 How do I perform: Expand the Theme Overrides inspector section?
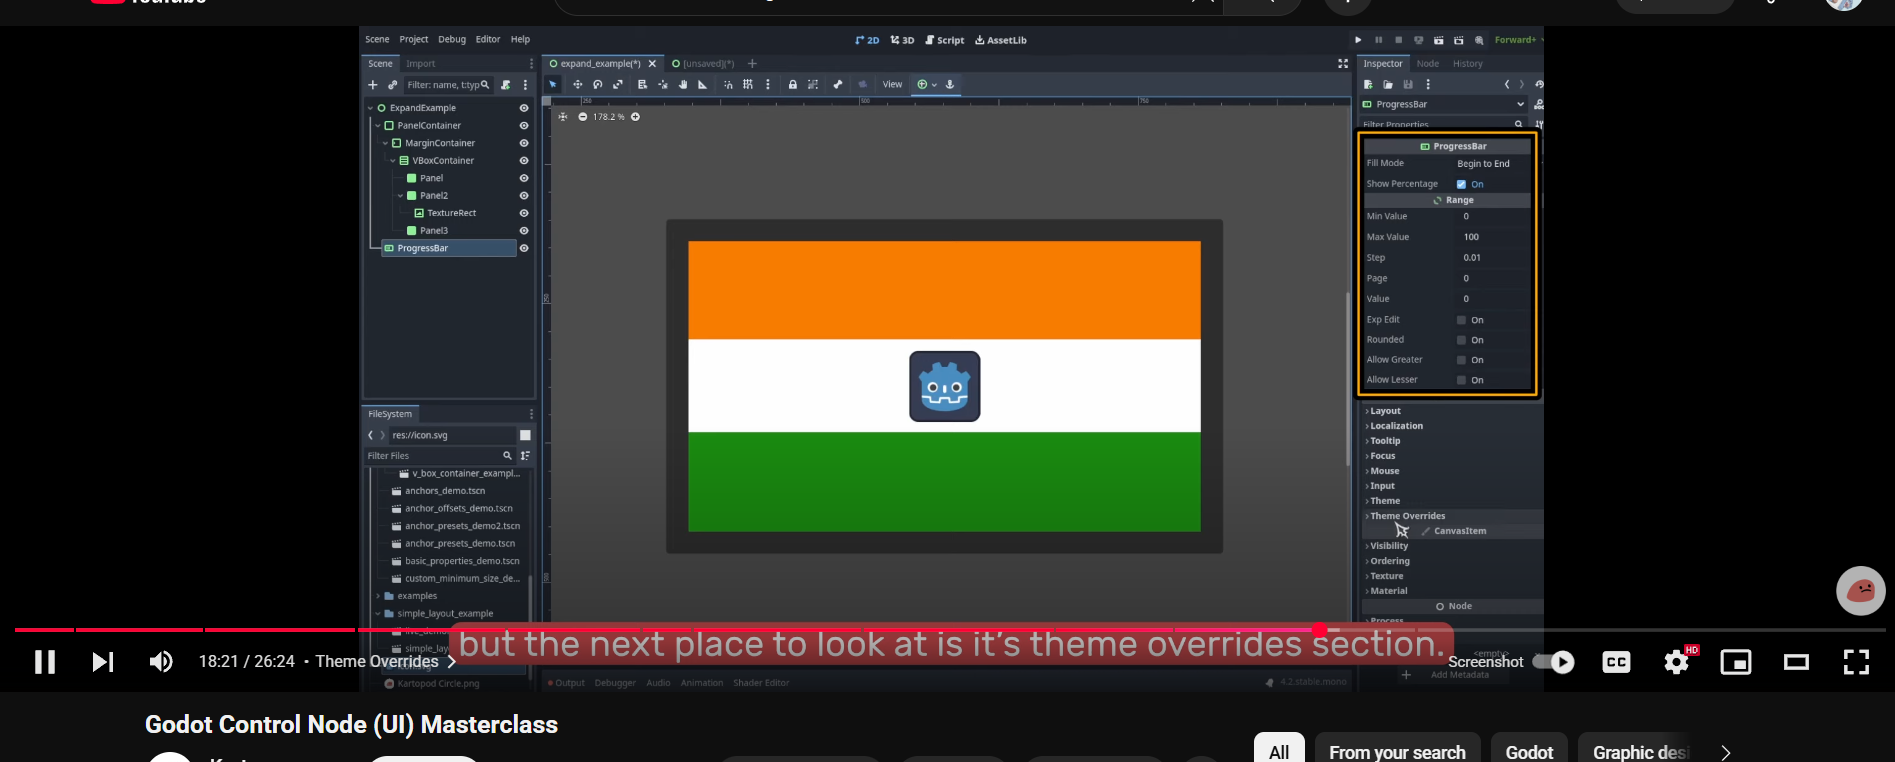1406,516
